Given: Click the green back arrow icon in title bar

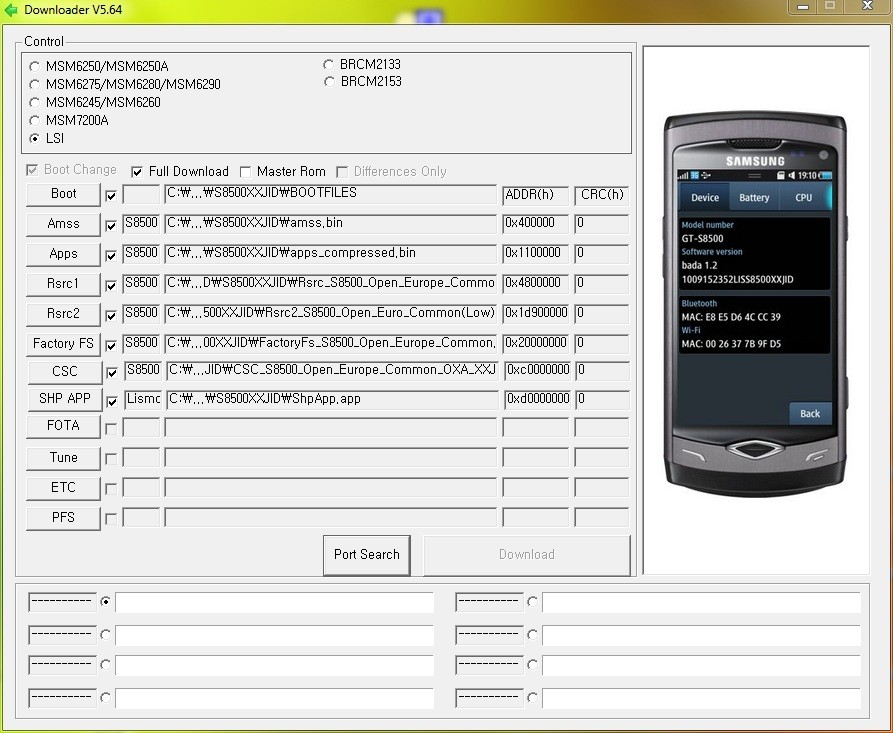Looking at the screenshot, I should (11, 10).
